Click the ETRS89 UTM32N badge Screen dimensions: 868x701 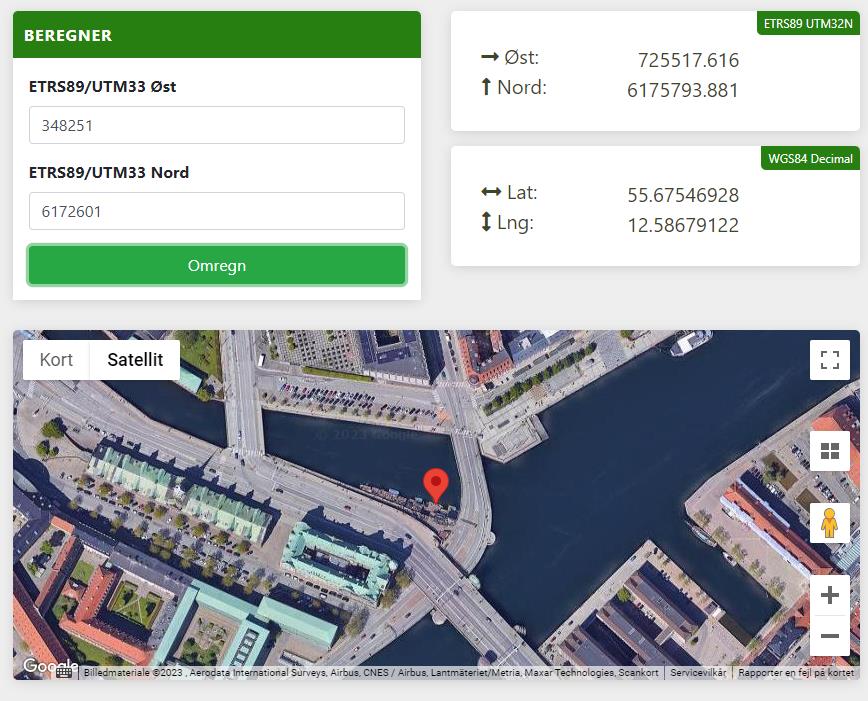(808, 23)
